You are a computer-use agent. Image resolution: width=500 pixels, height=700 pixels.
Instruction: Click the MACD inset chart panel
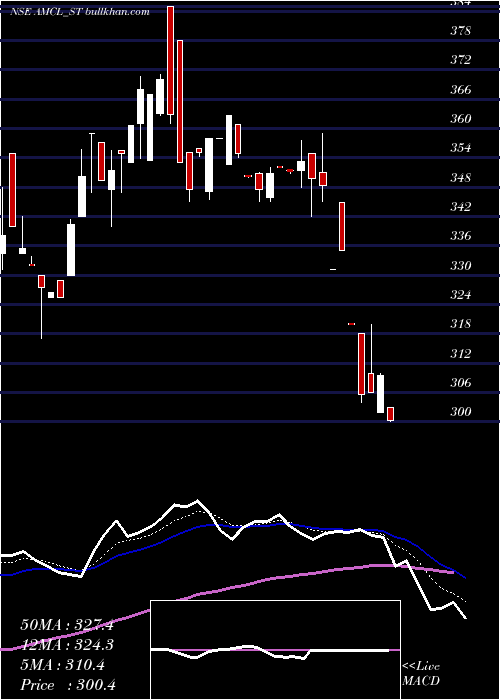tap(275, 650)
